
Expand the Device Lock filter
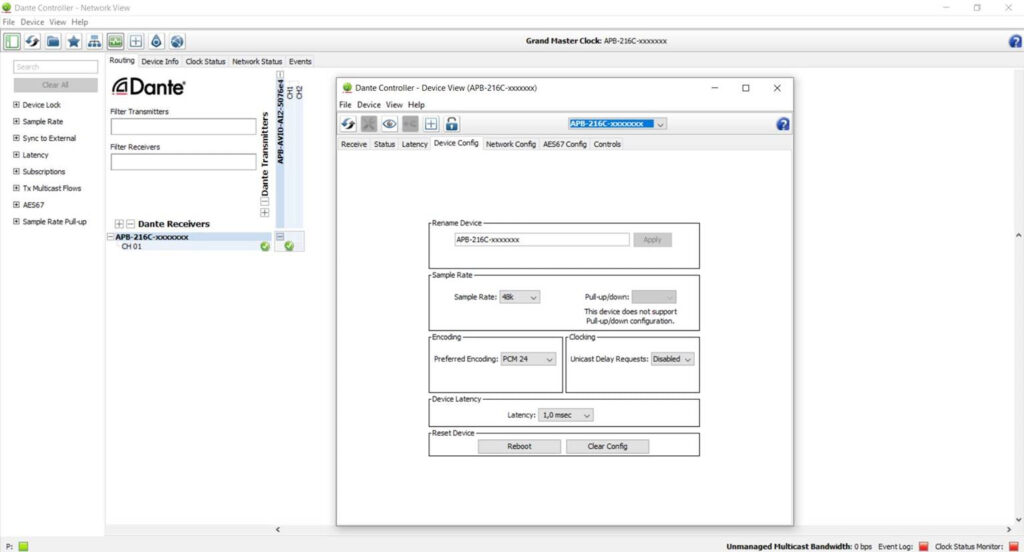click(16, 105)
